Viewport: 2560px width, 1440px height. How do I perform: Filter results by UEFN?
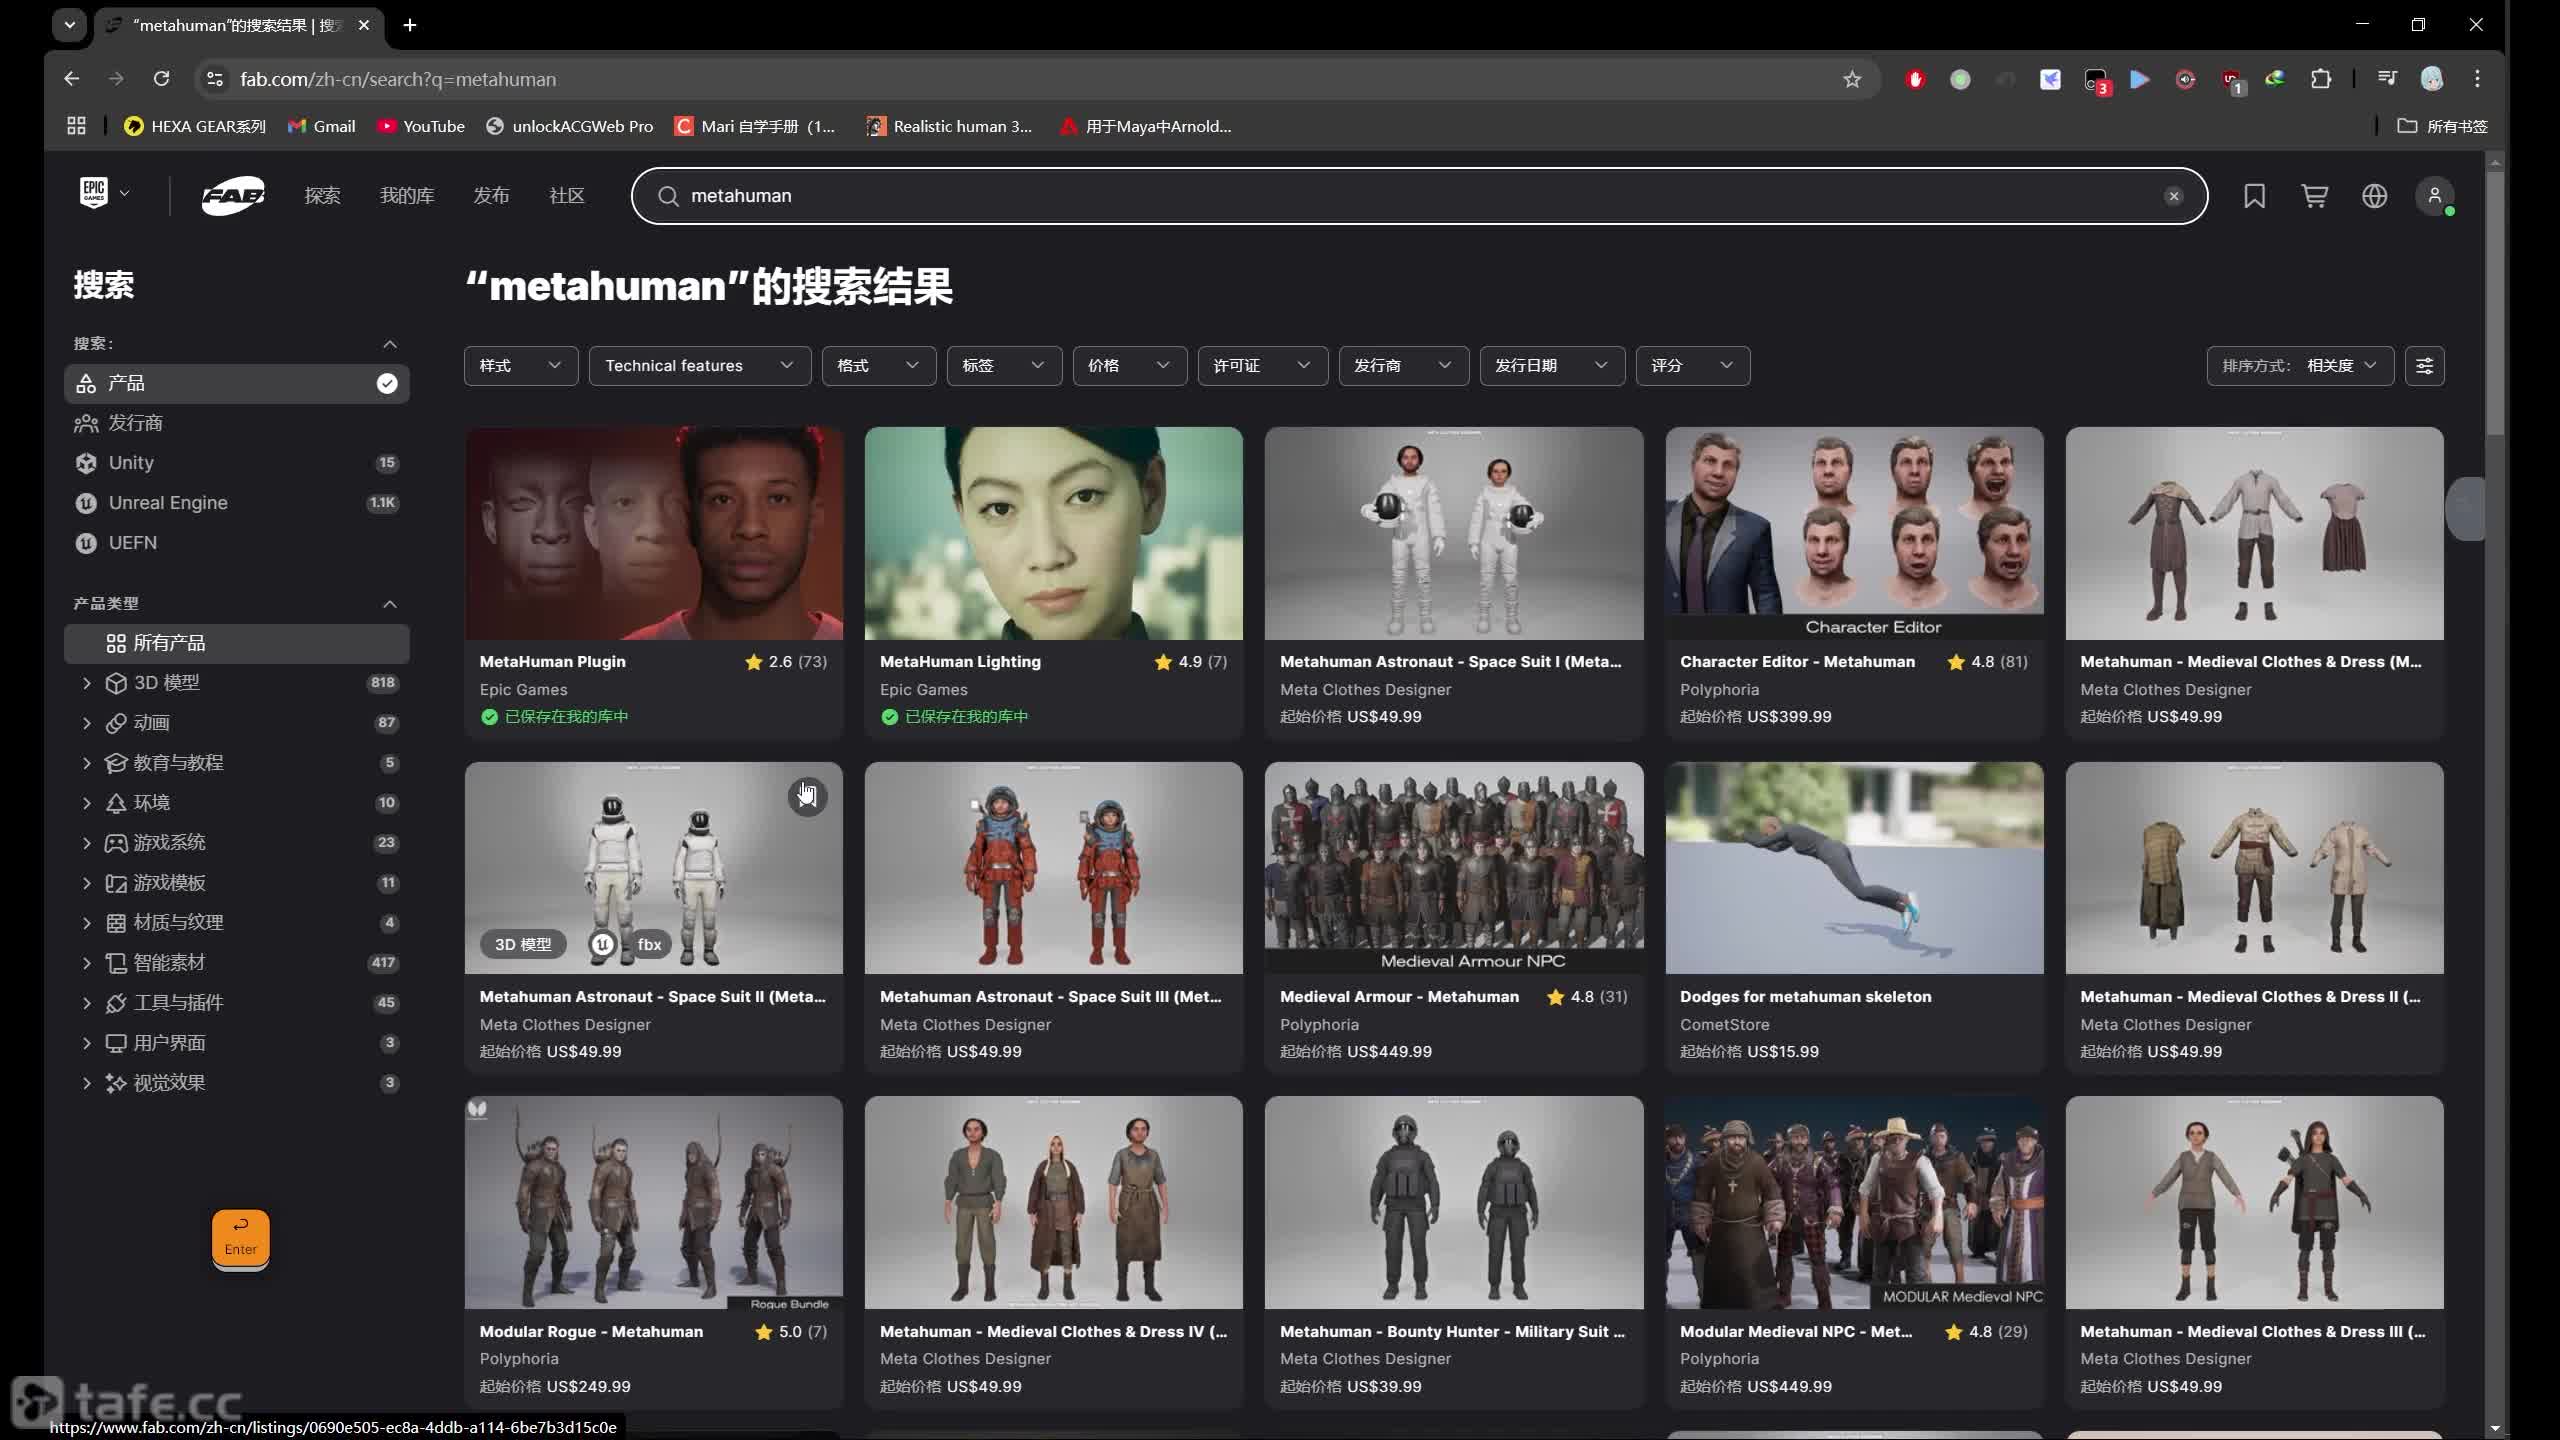click(x=237, y=543)
